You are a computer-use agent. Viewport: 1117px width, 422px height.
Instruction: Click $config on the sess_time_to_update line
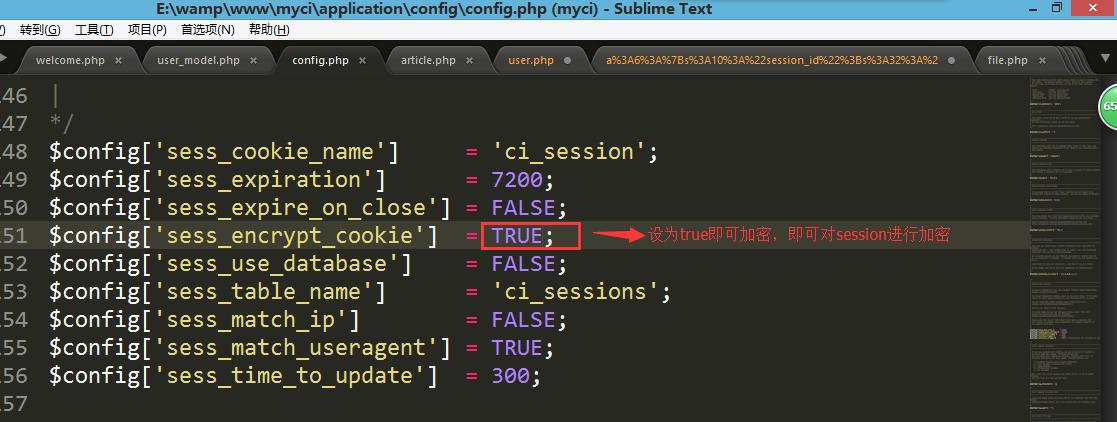95,376
